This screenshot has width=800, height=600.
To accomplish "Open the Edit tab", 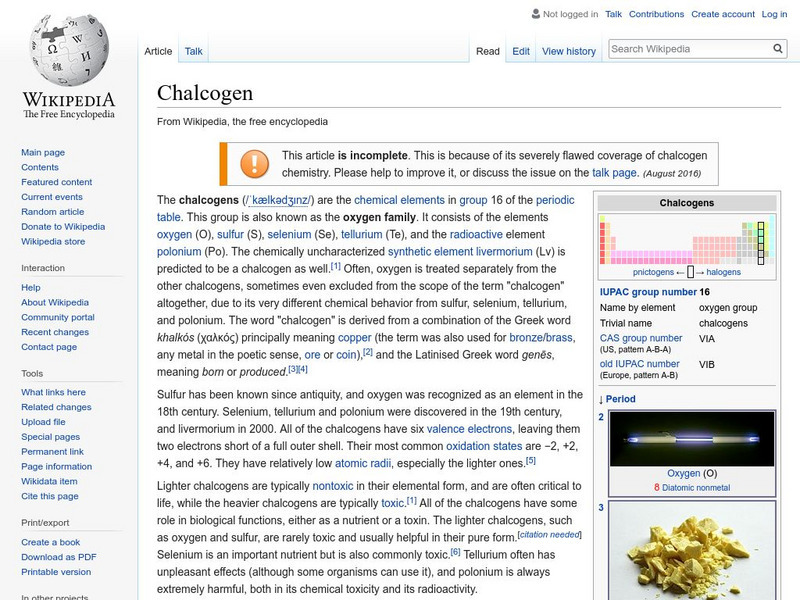I will pos(521,51).
